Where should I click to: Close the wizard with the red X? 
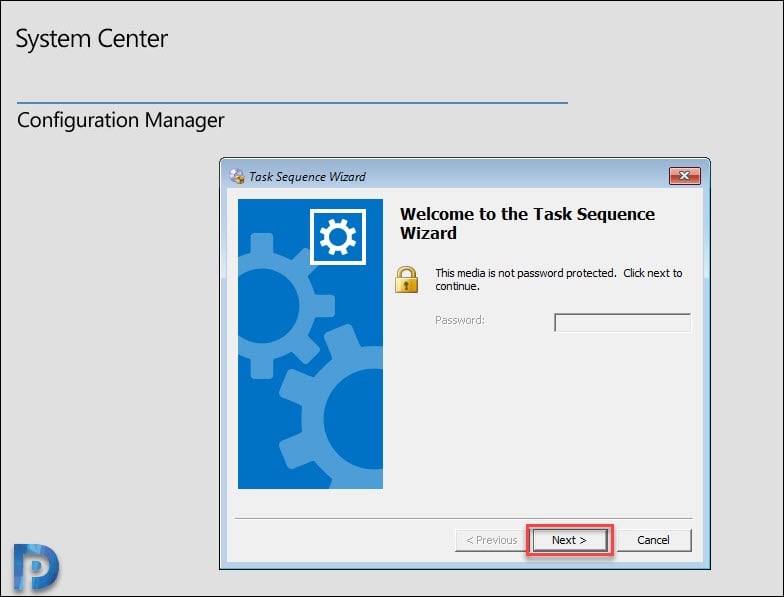tap(684, 176)
